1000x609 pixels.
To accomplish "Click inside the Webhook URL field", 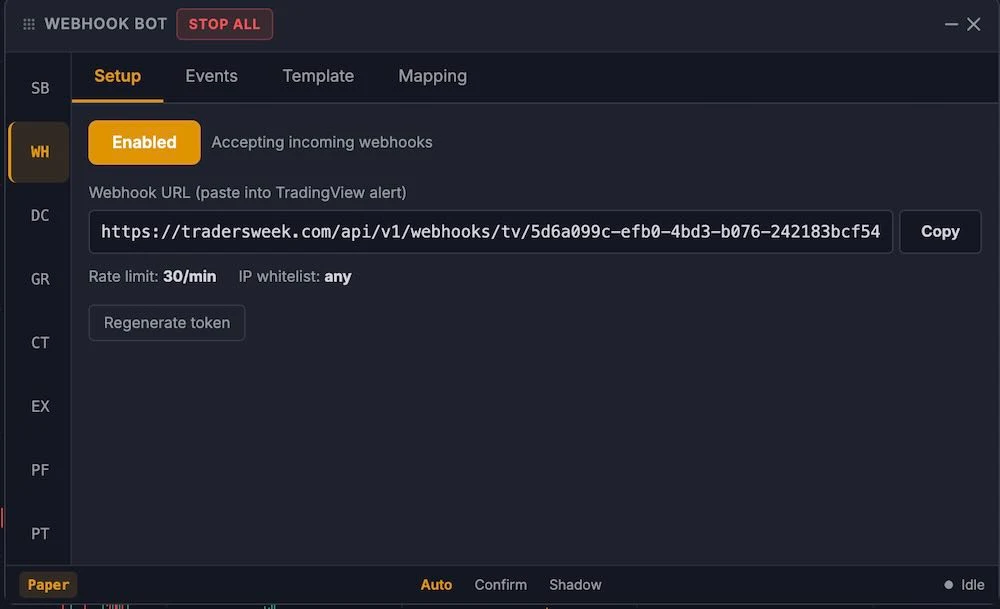I will pos(490,231).
